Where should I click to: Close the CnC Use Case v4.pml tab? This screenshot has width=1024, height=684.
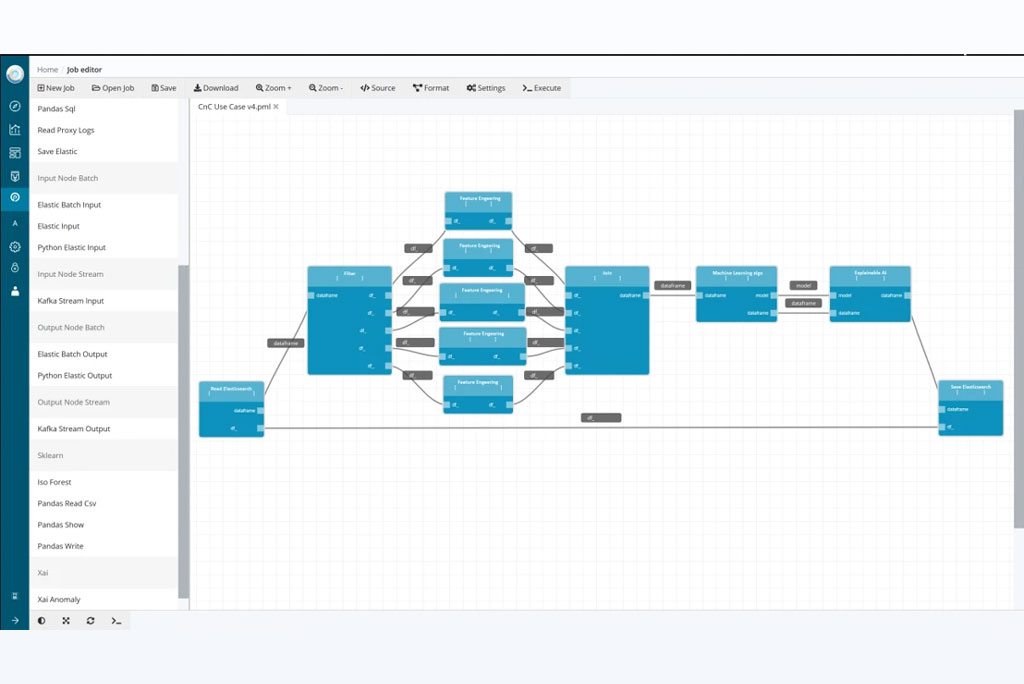pyautogui.click(x=276, y=106)
